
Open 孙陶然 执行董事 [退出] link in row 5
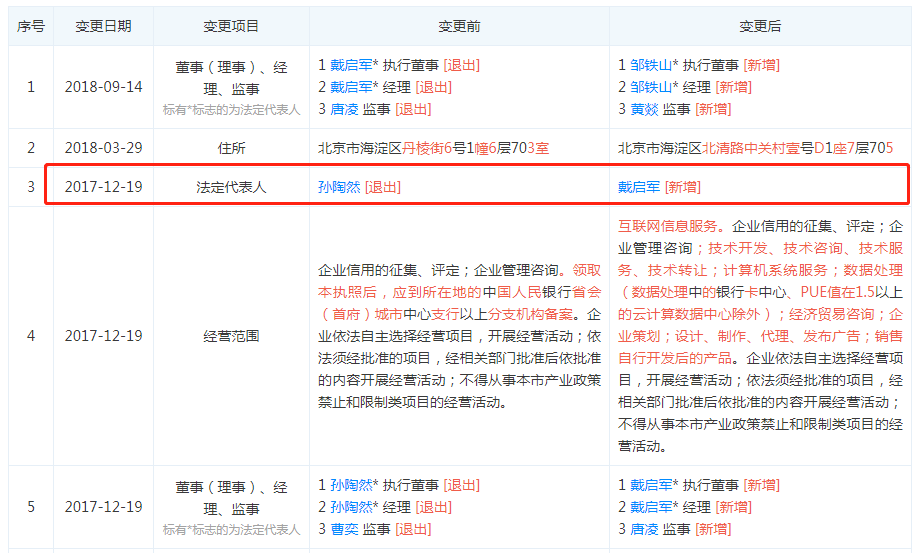click(x=351, y=485)
